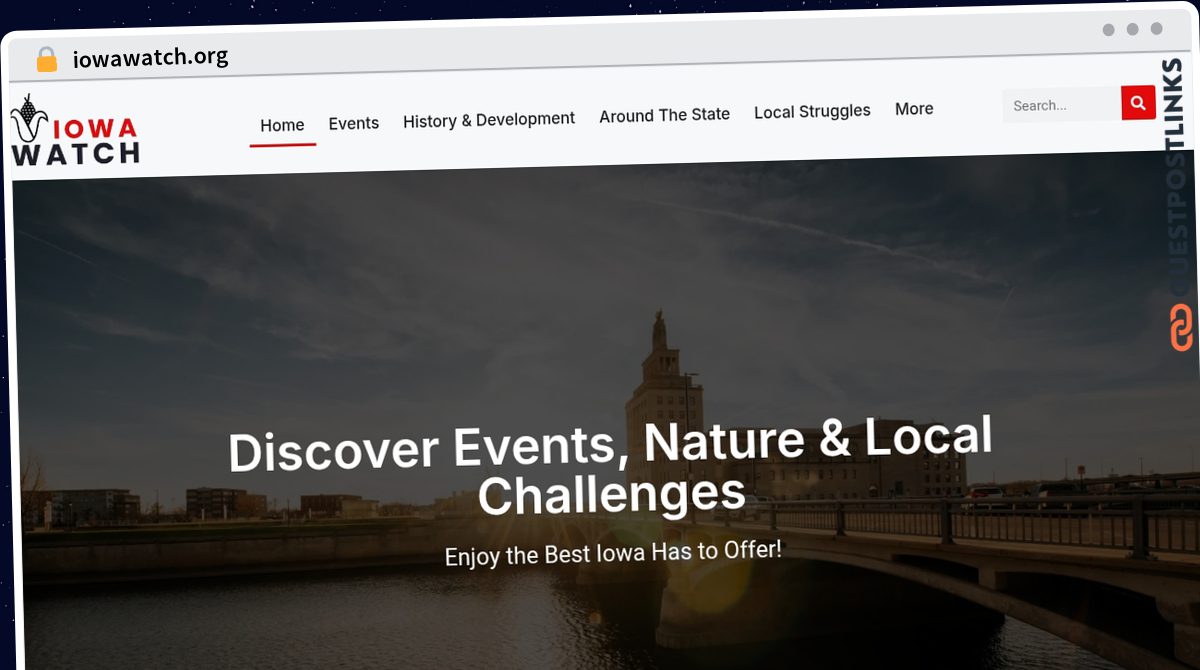Open History & Development navigation link
This screenshot has height=670, width=1200.
pyautogui.click(x=489, y=120)
